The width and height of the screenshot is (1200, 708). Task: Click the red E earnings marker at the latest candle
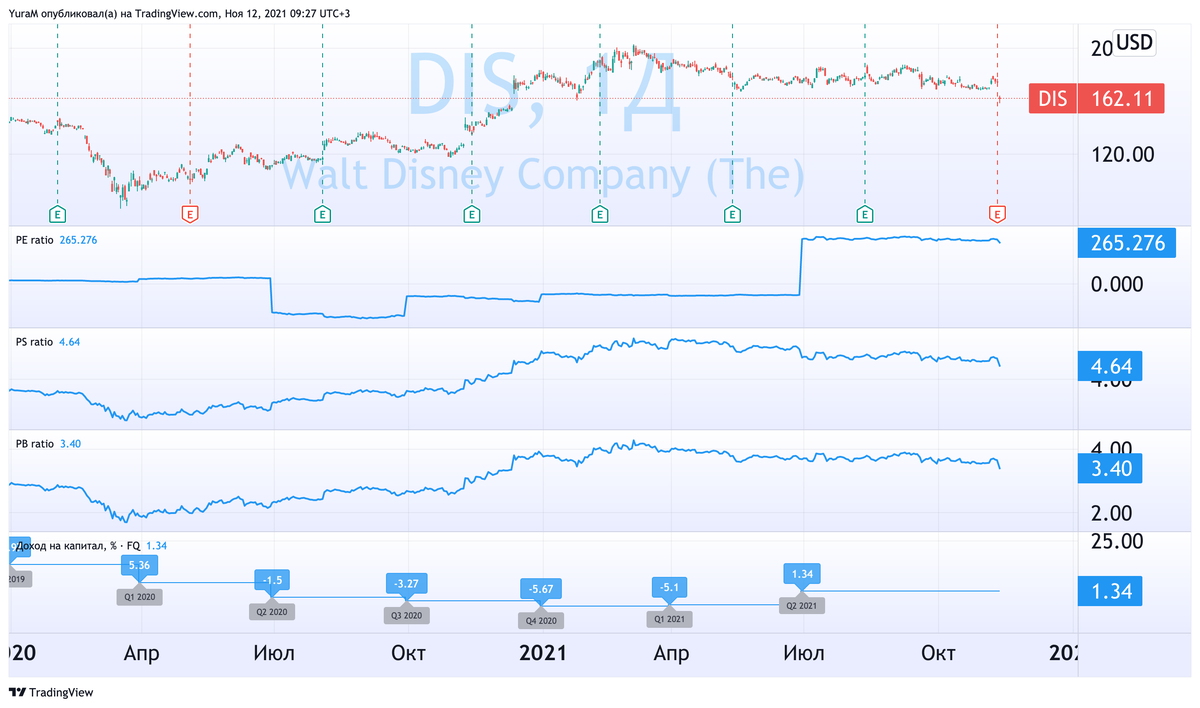997,213
